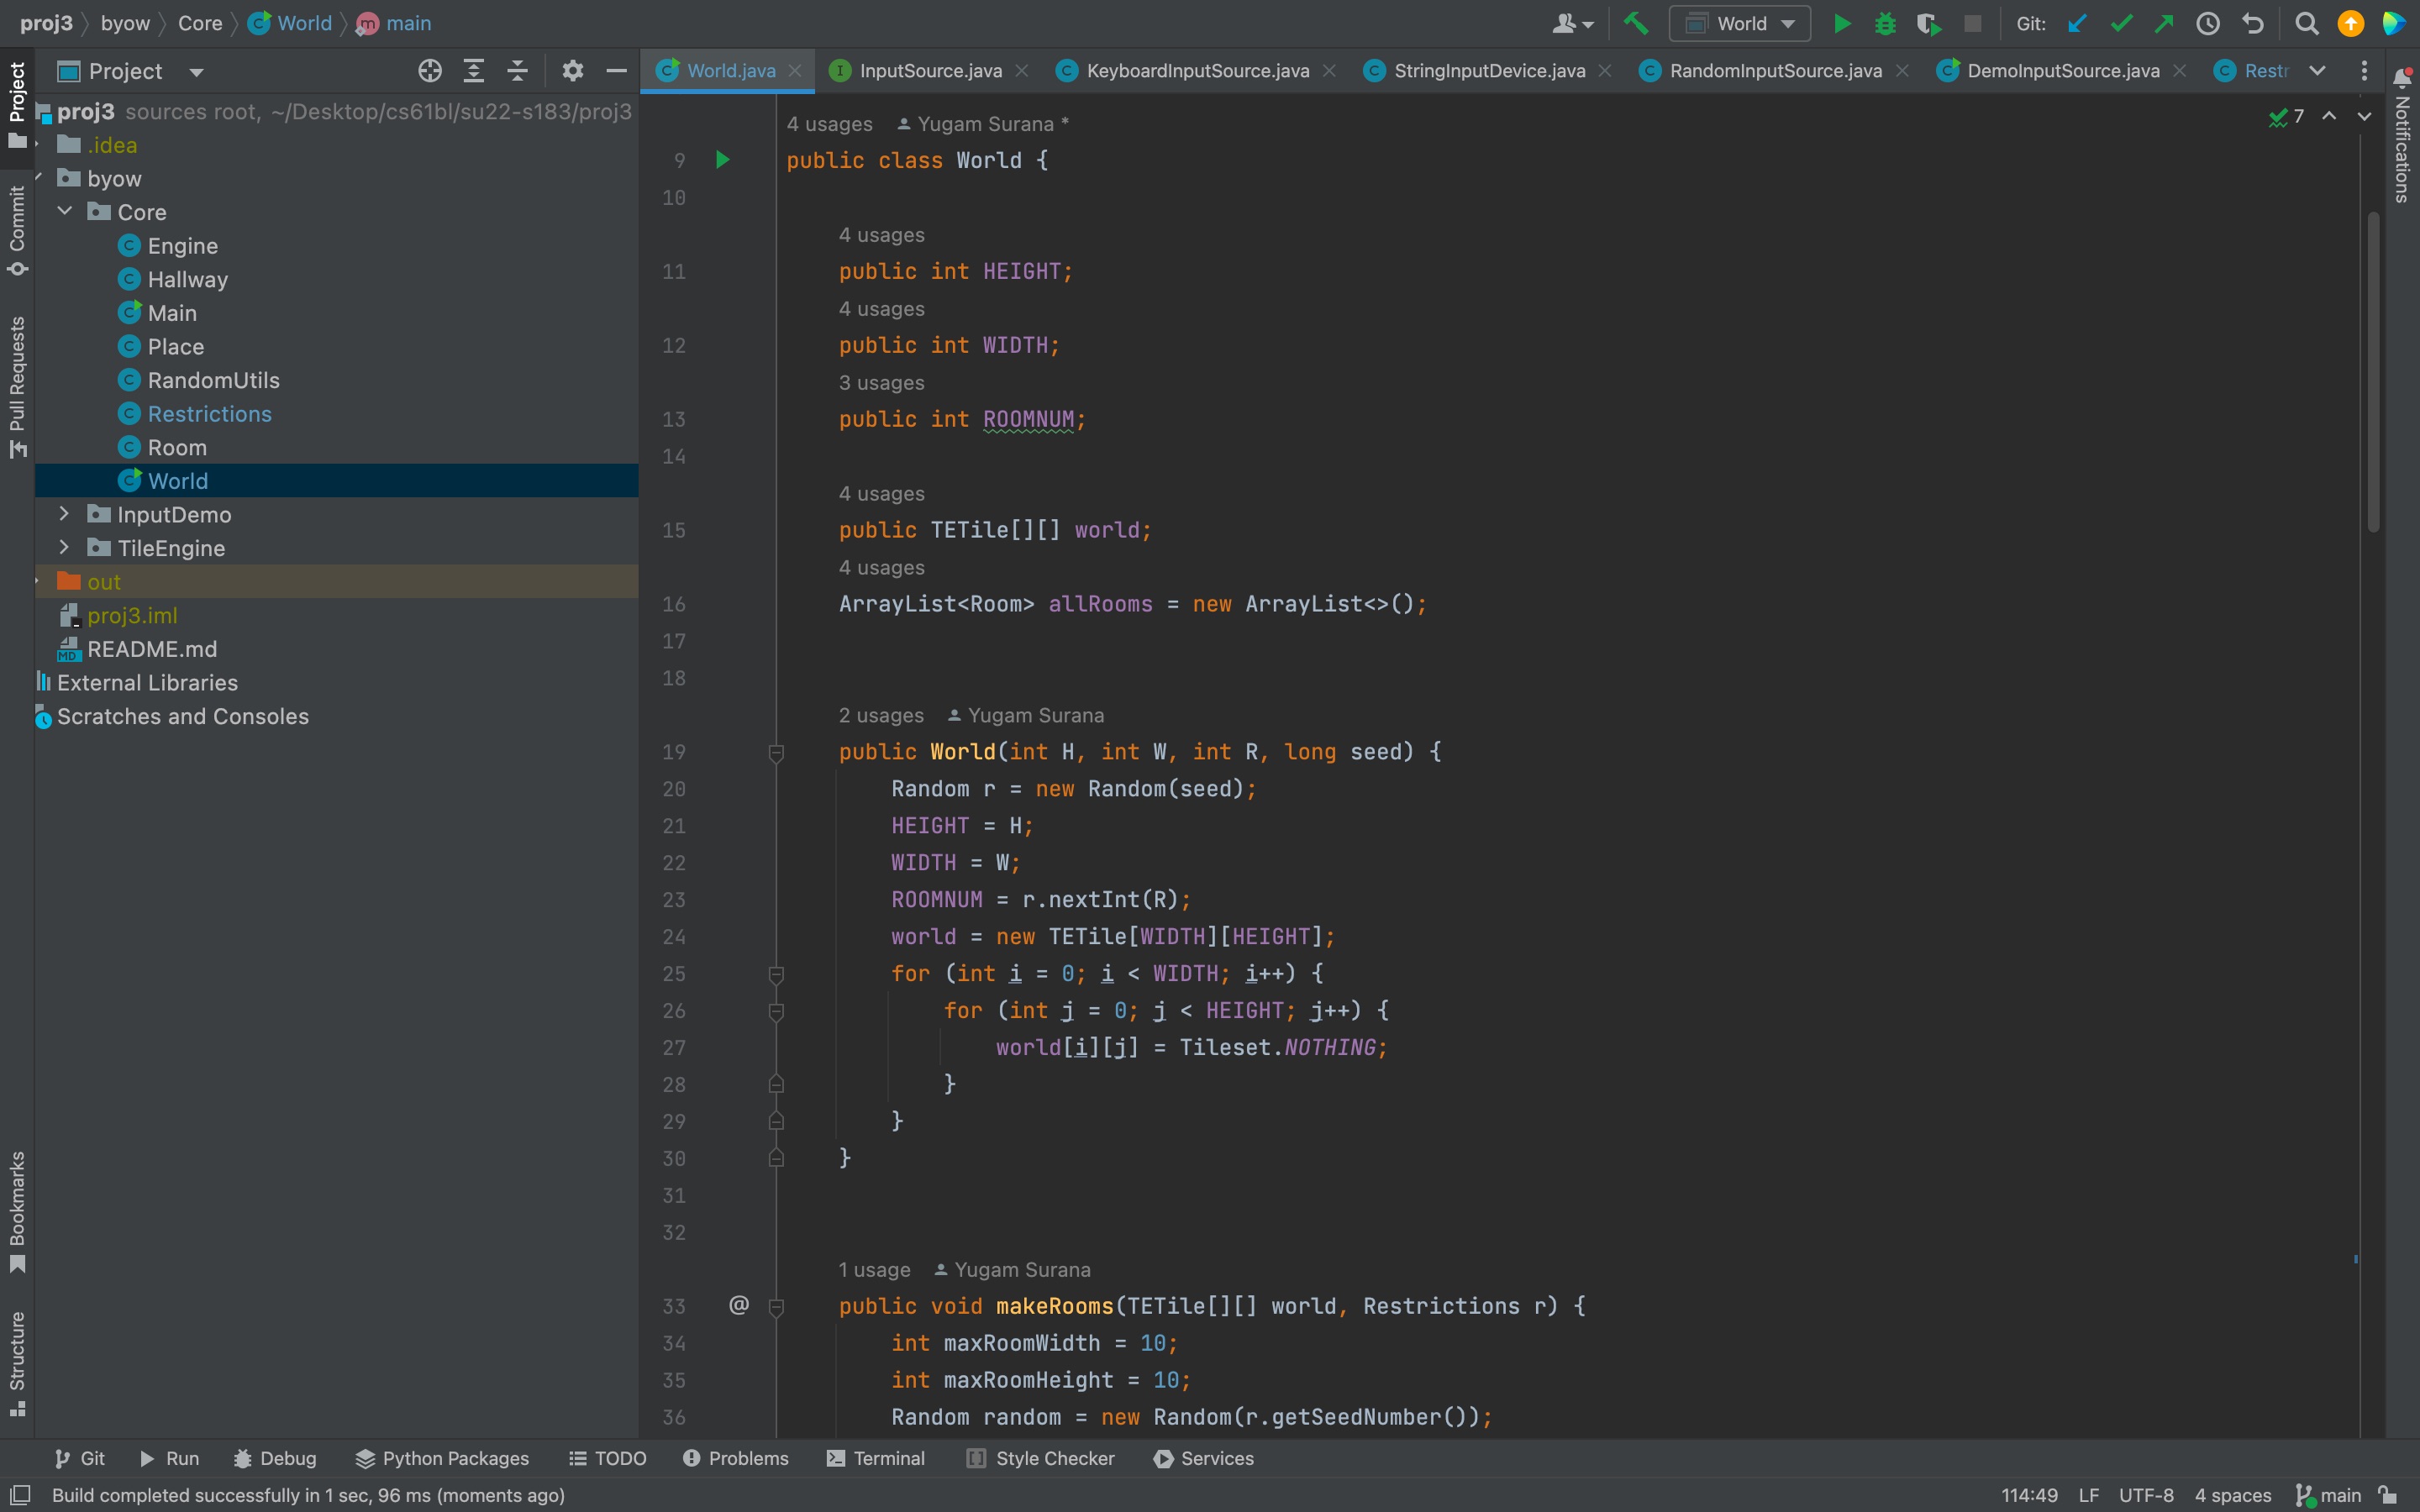This screenshot has width=2420, height=1512.
Task: Click the Build project hammer icon
Action: [1636, 23]
